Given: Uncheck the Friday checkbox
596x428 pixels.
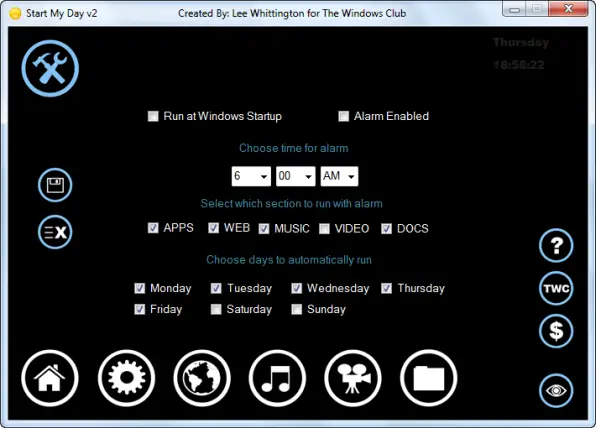Looking at the screenshot, I should point(139,309).
